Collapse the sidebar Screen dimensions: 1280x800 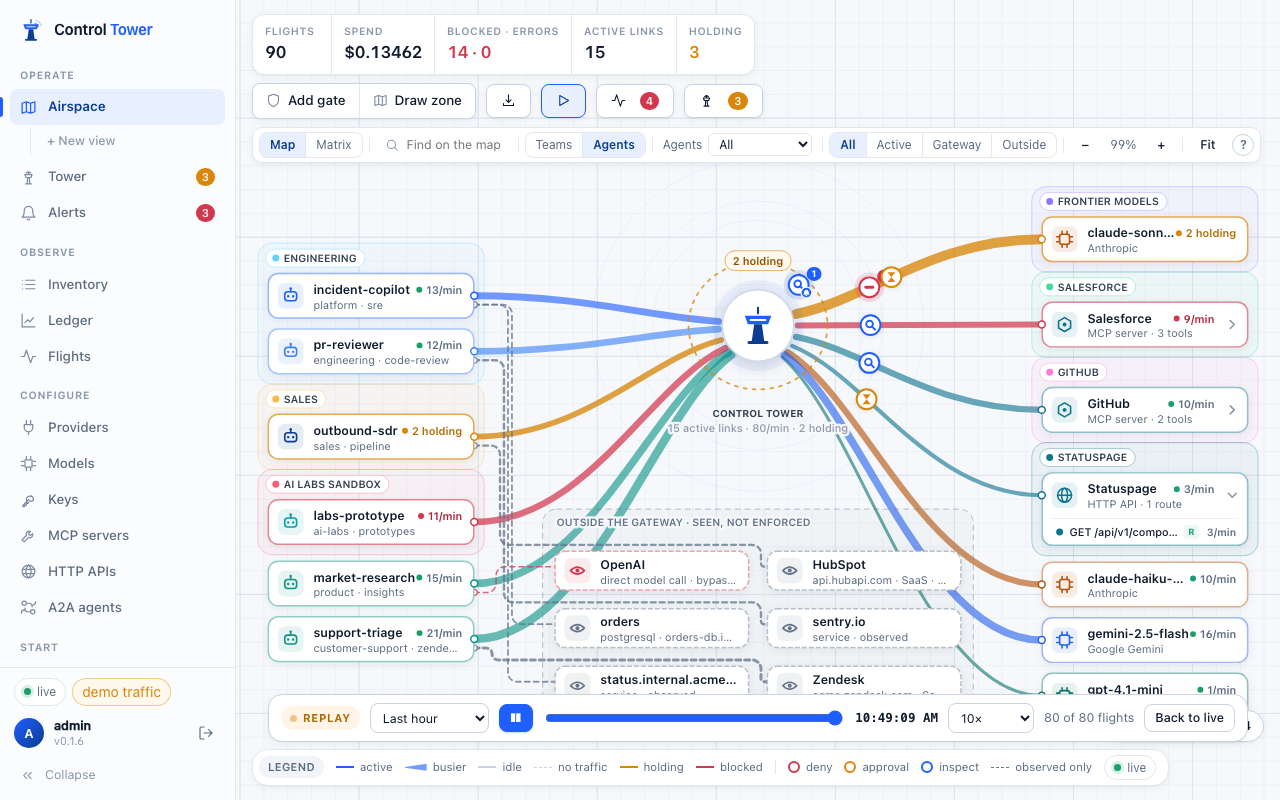[x=59, y=775]
